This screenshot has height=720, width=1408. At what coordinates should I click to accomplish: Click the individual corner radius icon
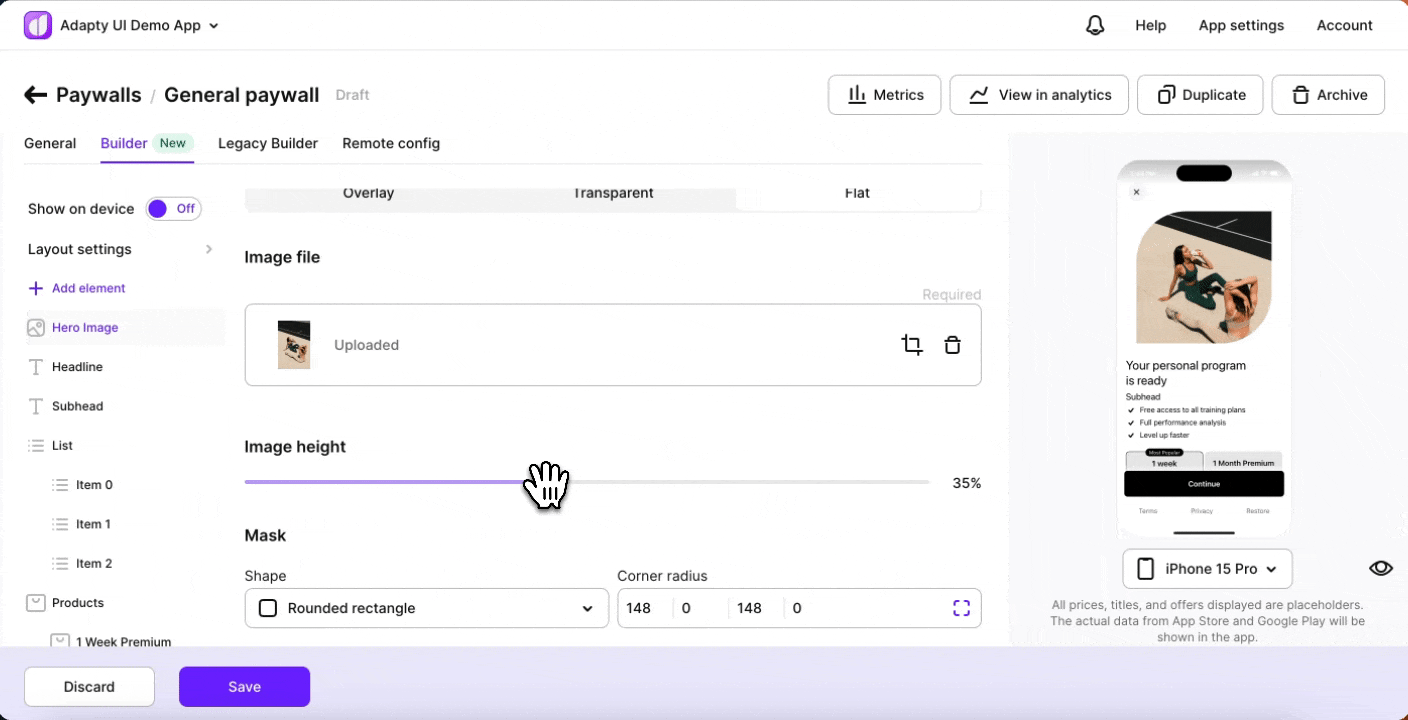961,608
